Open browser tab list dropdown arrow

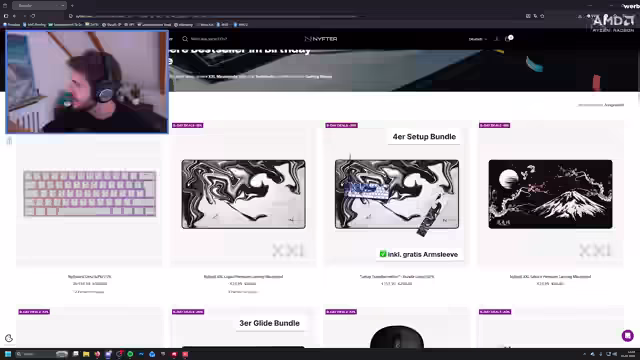[x=62, y=6]
